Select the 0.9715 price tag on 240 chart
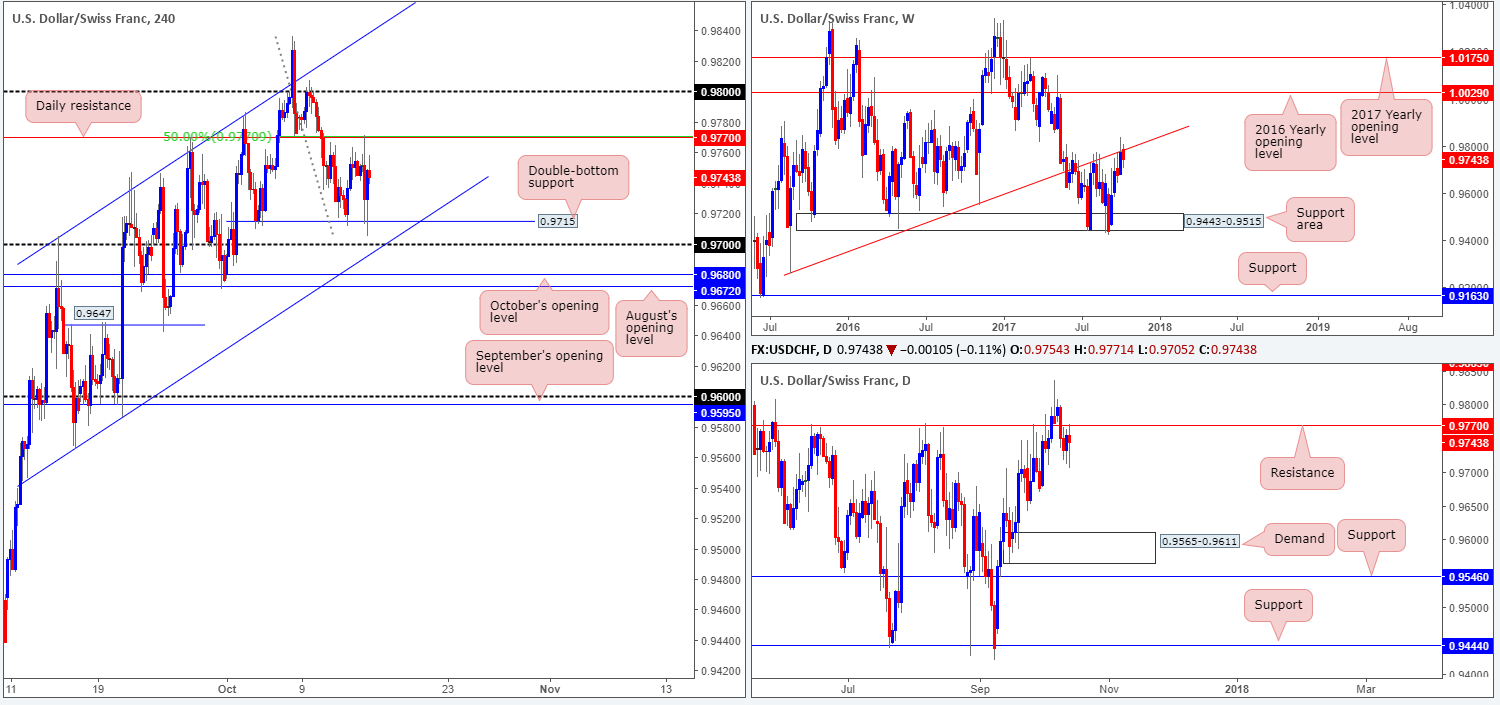This screenshot has height=705, width=1500. [x=557, y=220]
